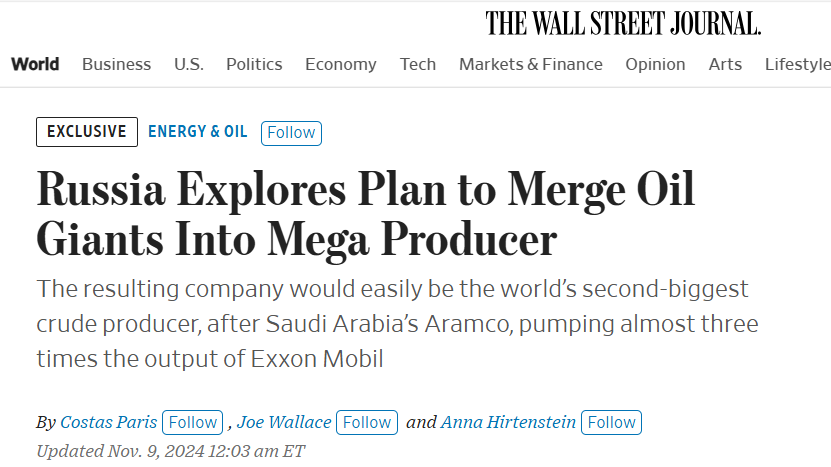
Task: Select the Economy nav item
Action: [x=341, y=64]
